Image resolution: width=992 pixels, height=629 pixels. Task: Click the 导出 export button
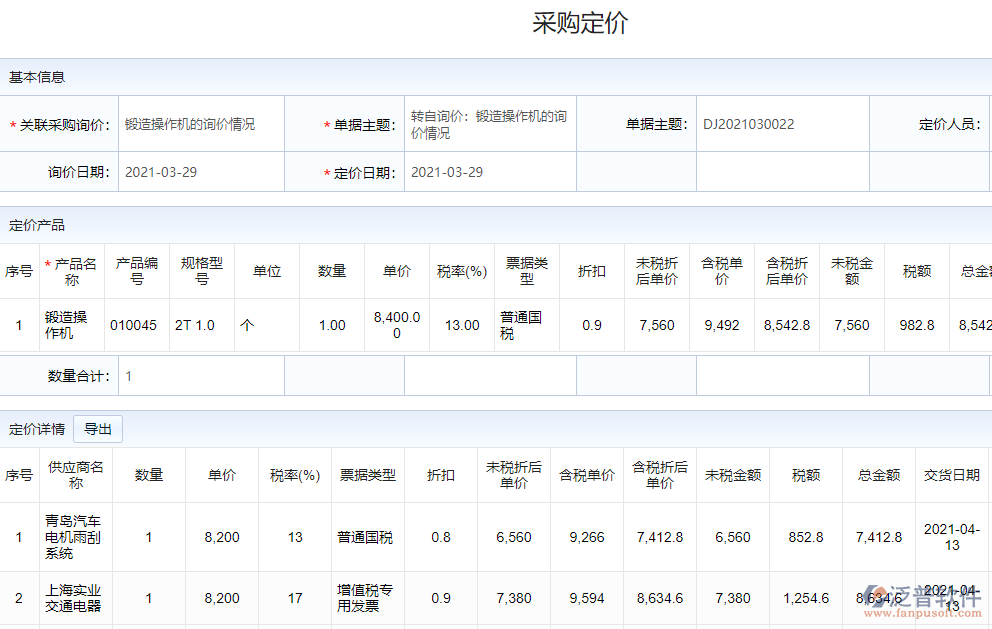98,429
